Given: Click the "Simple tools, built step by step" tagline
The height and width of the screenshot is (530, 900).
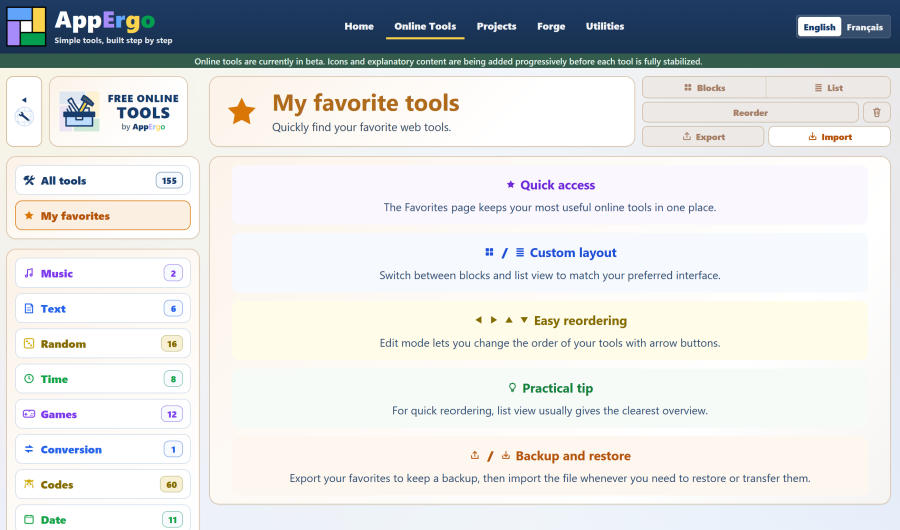Looking at the screenshot, I should tap(113, 40).
